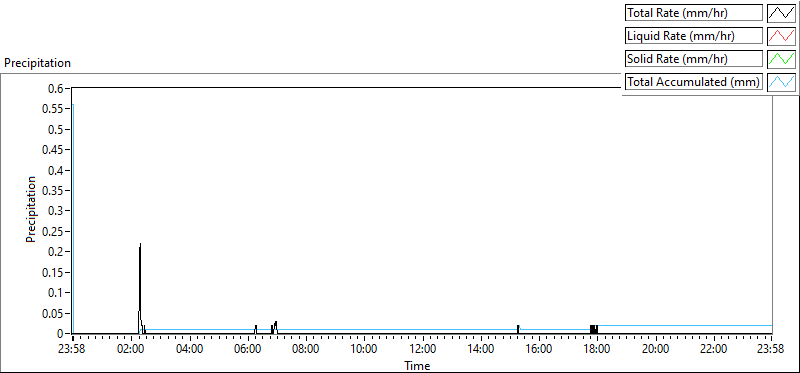Click the rate spike after 15:00
Image resolution: width=800 pixels, height=373 pixels.
tap(518, 329)
